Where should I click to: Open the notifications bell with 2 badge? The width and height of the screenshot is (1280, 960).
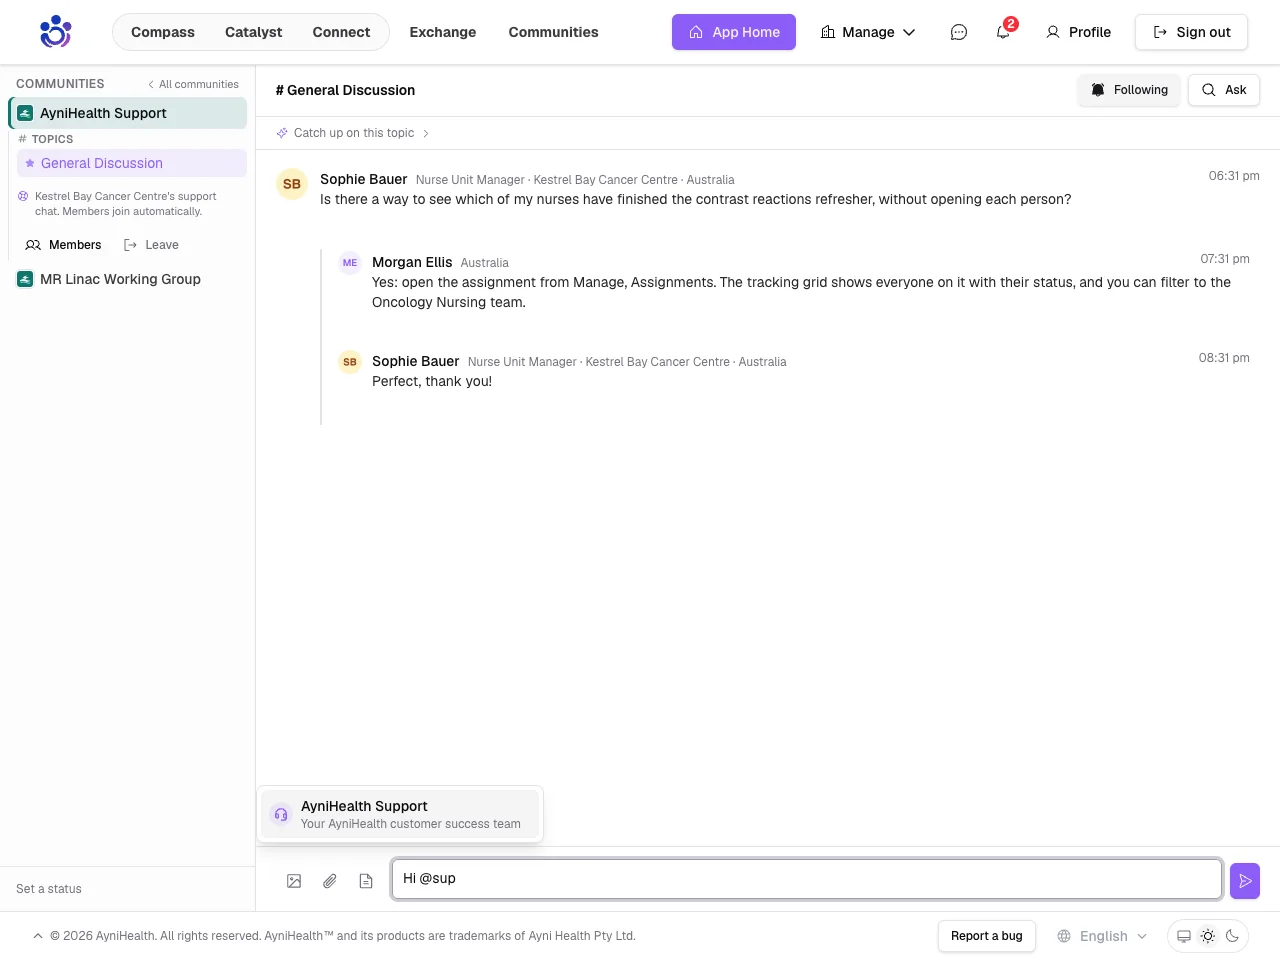tap(1003, 32)
